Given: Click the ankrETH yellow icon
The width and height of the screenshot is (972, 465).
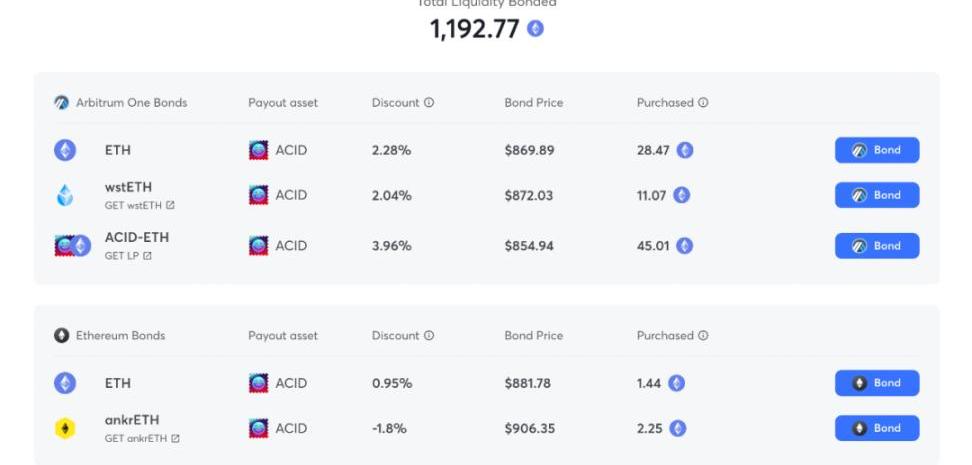Looking at the screenshot, I should [x=65, y=429].
